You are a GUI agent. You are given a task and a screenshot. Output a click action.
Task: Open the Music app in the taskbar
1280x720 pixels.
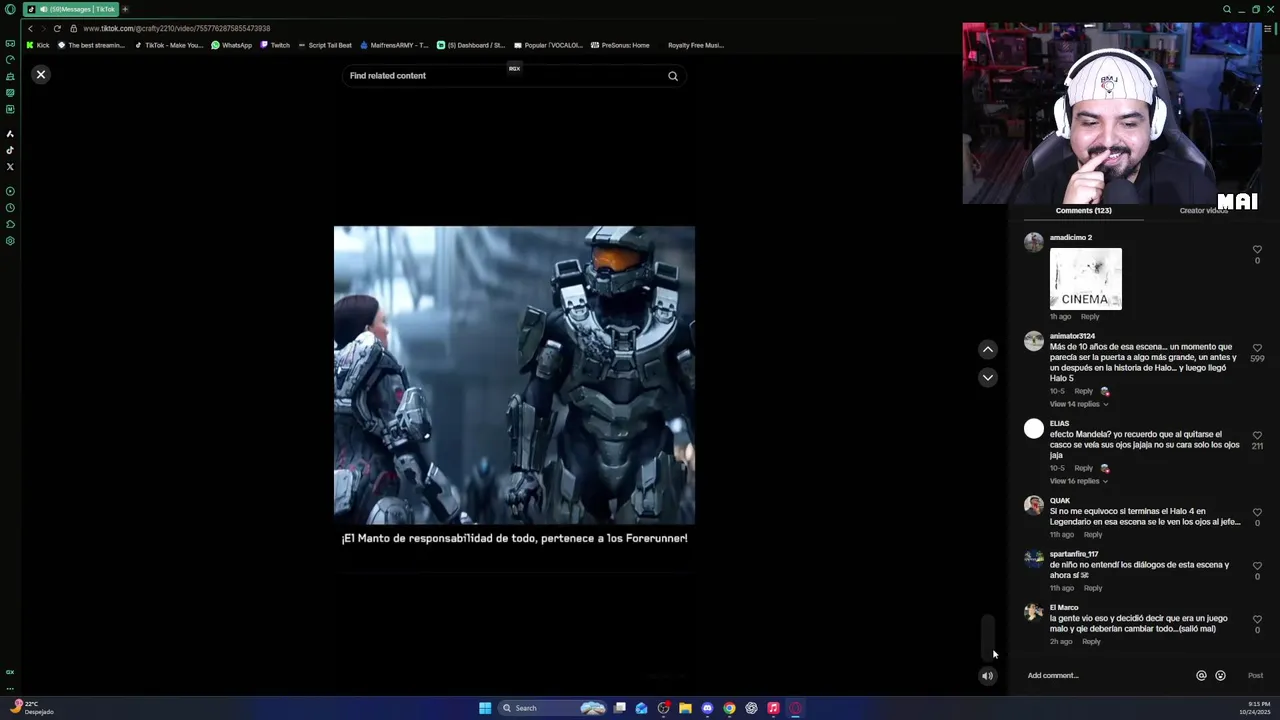(773, 708)
